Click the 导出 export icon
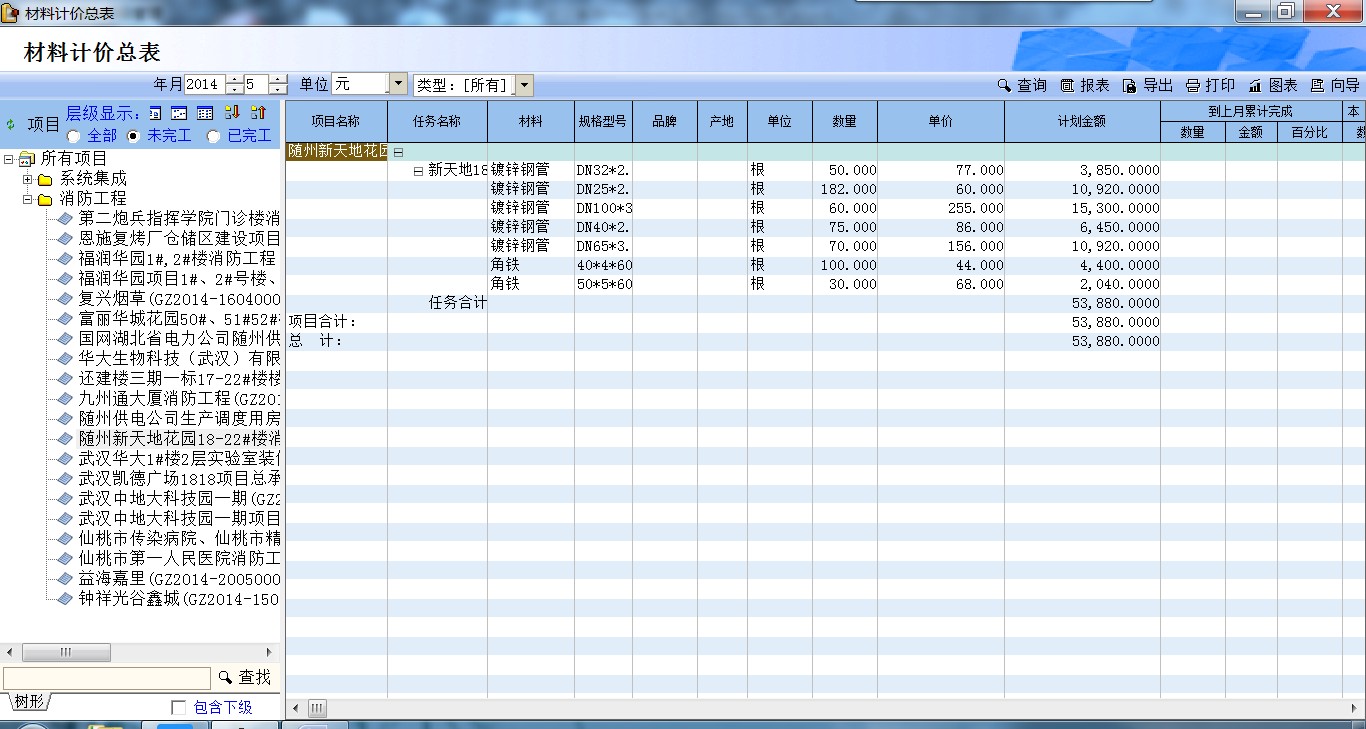Image resolution: width=1366 pixels, height=729 pixels. tap(1130, 86)
